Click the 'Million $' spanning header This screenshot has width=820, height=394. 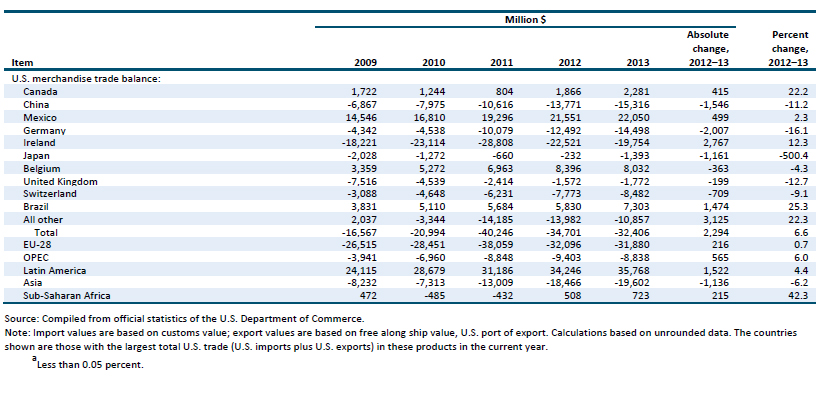click(526, 20)
